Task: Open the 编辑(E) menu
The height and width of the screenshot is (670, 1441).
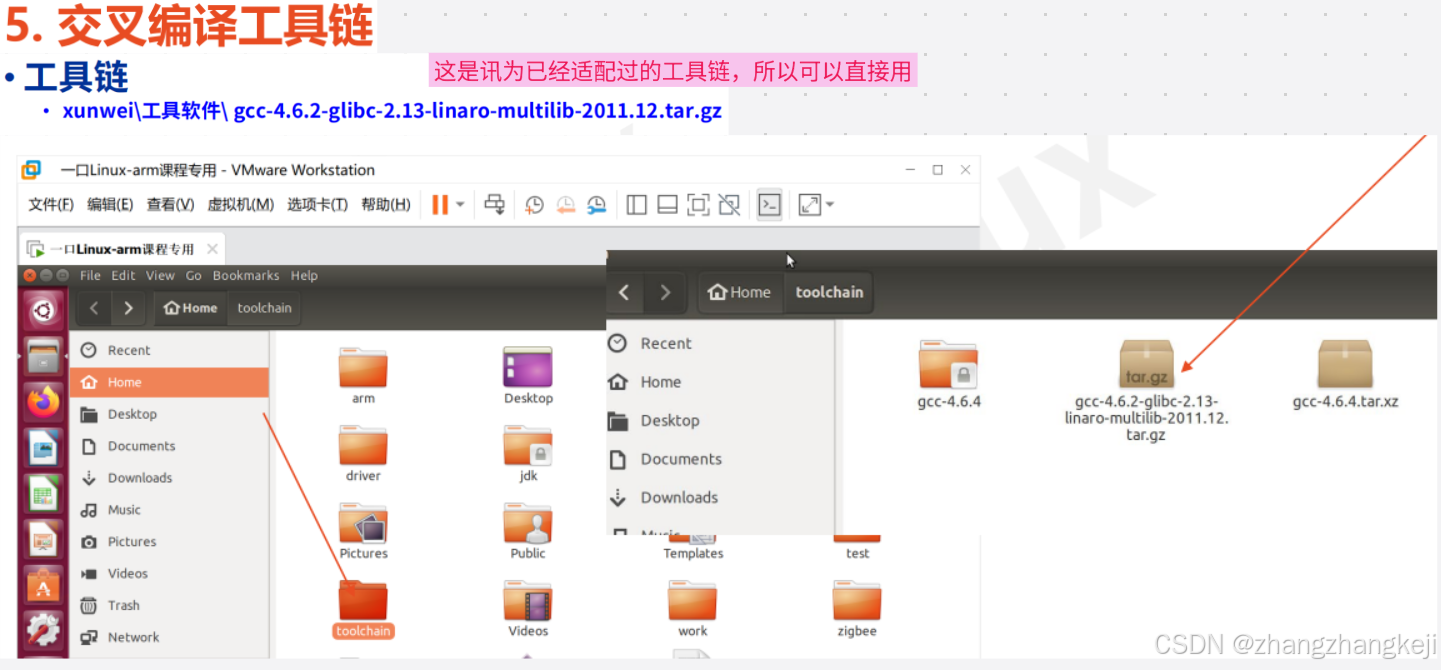Action: [110, 204]
